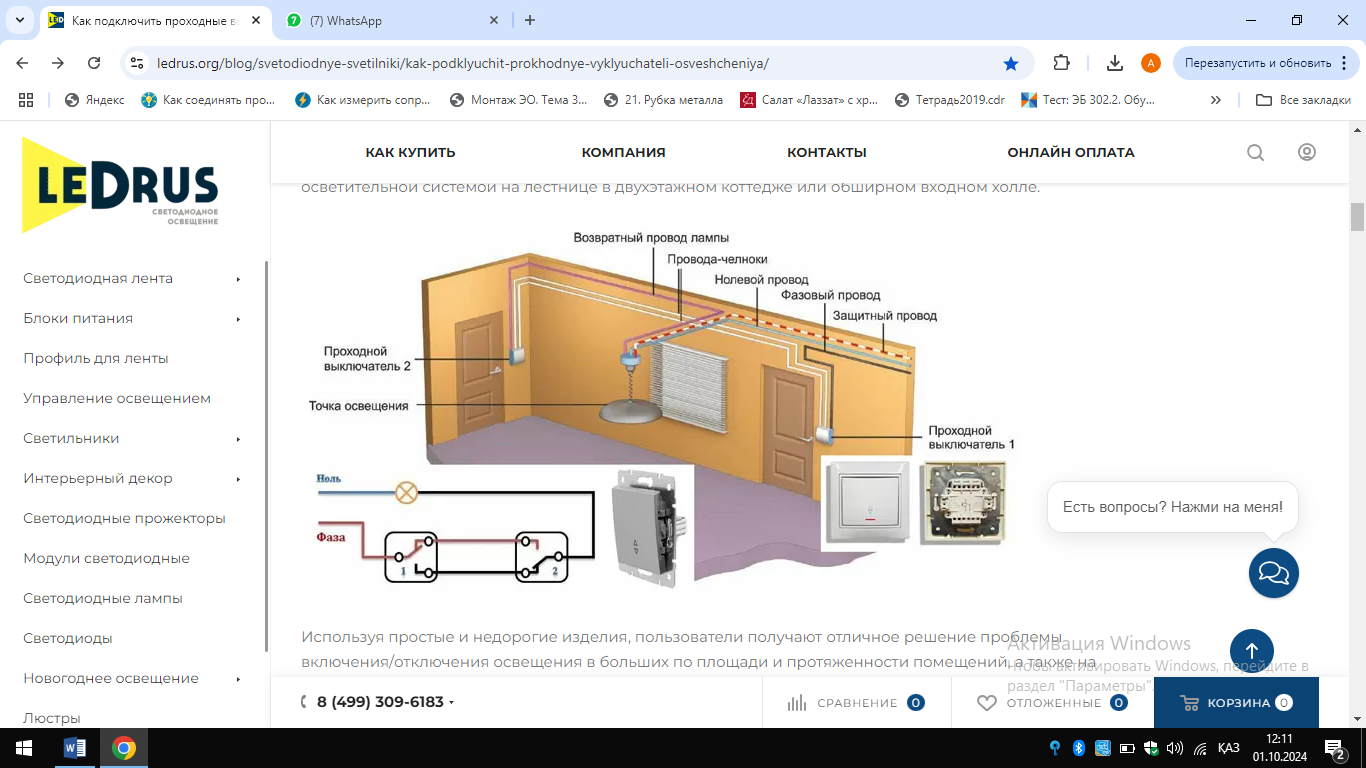1366x768 pixels.
Task: Open the КАК КУПИТЬ menu item
Action: [410, 153]
